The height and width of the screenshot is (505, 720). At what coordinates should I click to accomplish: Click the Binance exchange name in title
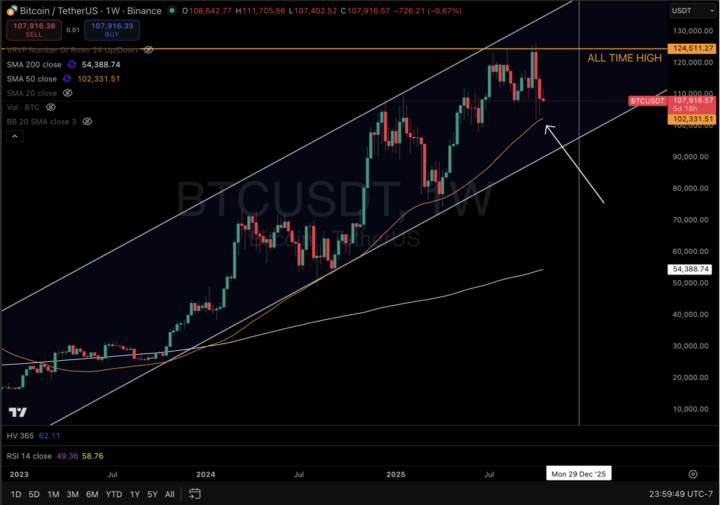click(x=144, y=11)
